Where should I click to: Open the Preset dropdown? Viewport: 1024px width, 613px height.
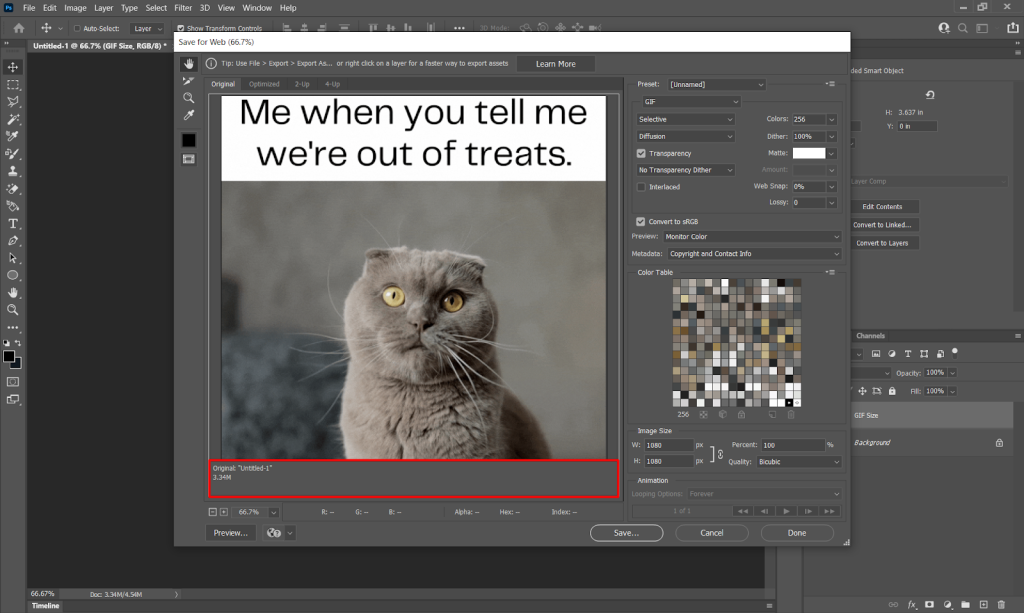click(x=716, y=84)
